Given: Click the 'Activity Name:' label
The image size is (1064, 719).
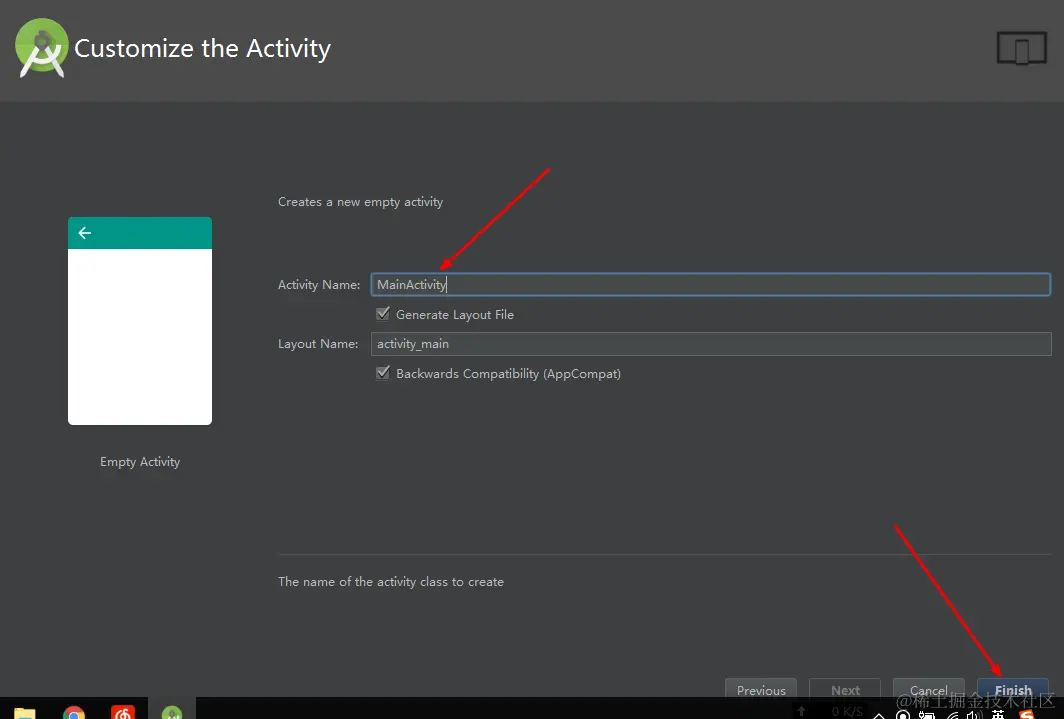Looking at the screenshot, I should (x=319, y=284).
